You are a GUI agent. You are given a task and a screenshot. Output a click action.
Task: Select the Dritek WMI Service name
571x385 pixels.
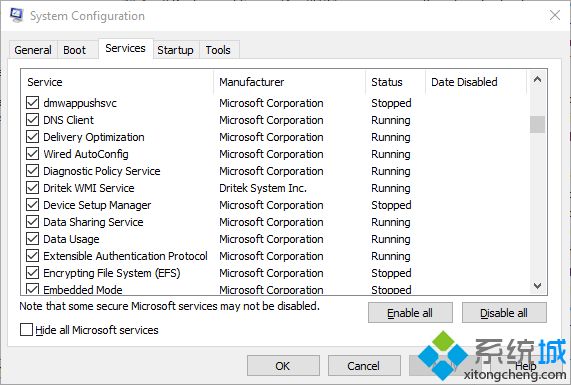pos(89,188)
